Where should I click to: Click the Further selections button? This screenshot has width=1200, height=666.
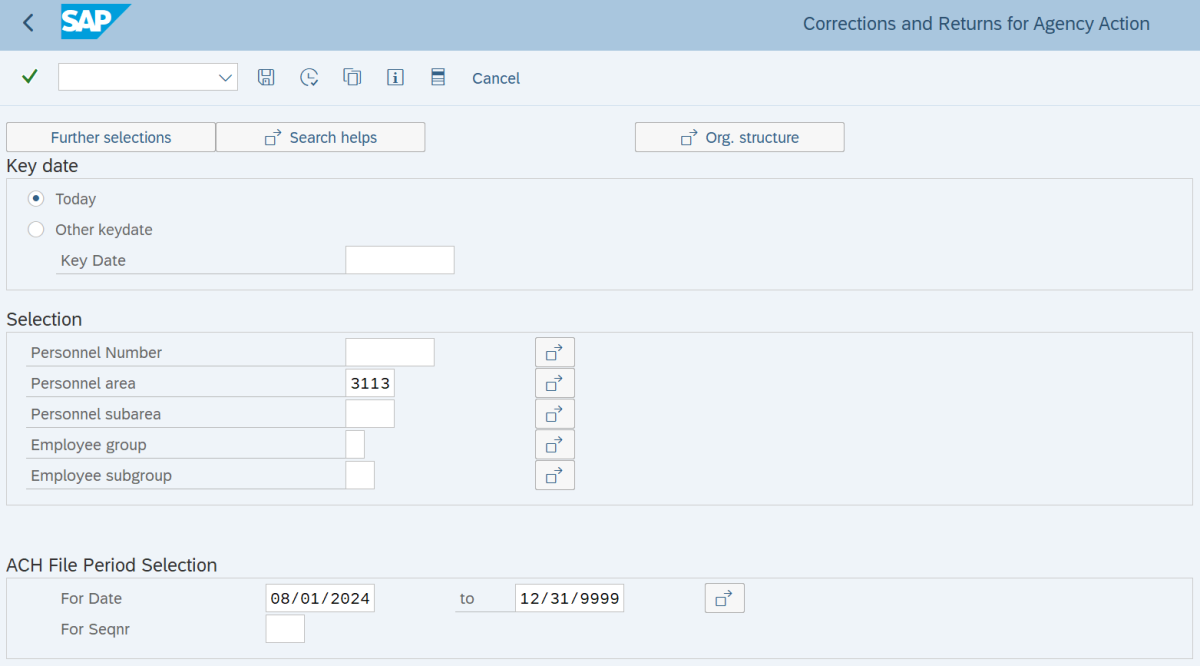point(111,137)
